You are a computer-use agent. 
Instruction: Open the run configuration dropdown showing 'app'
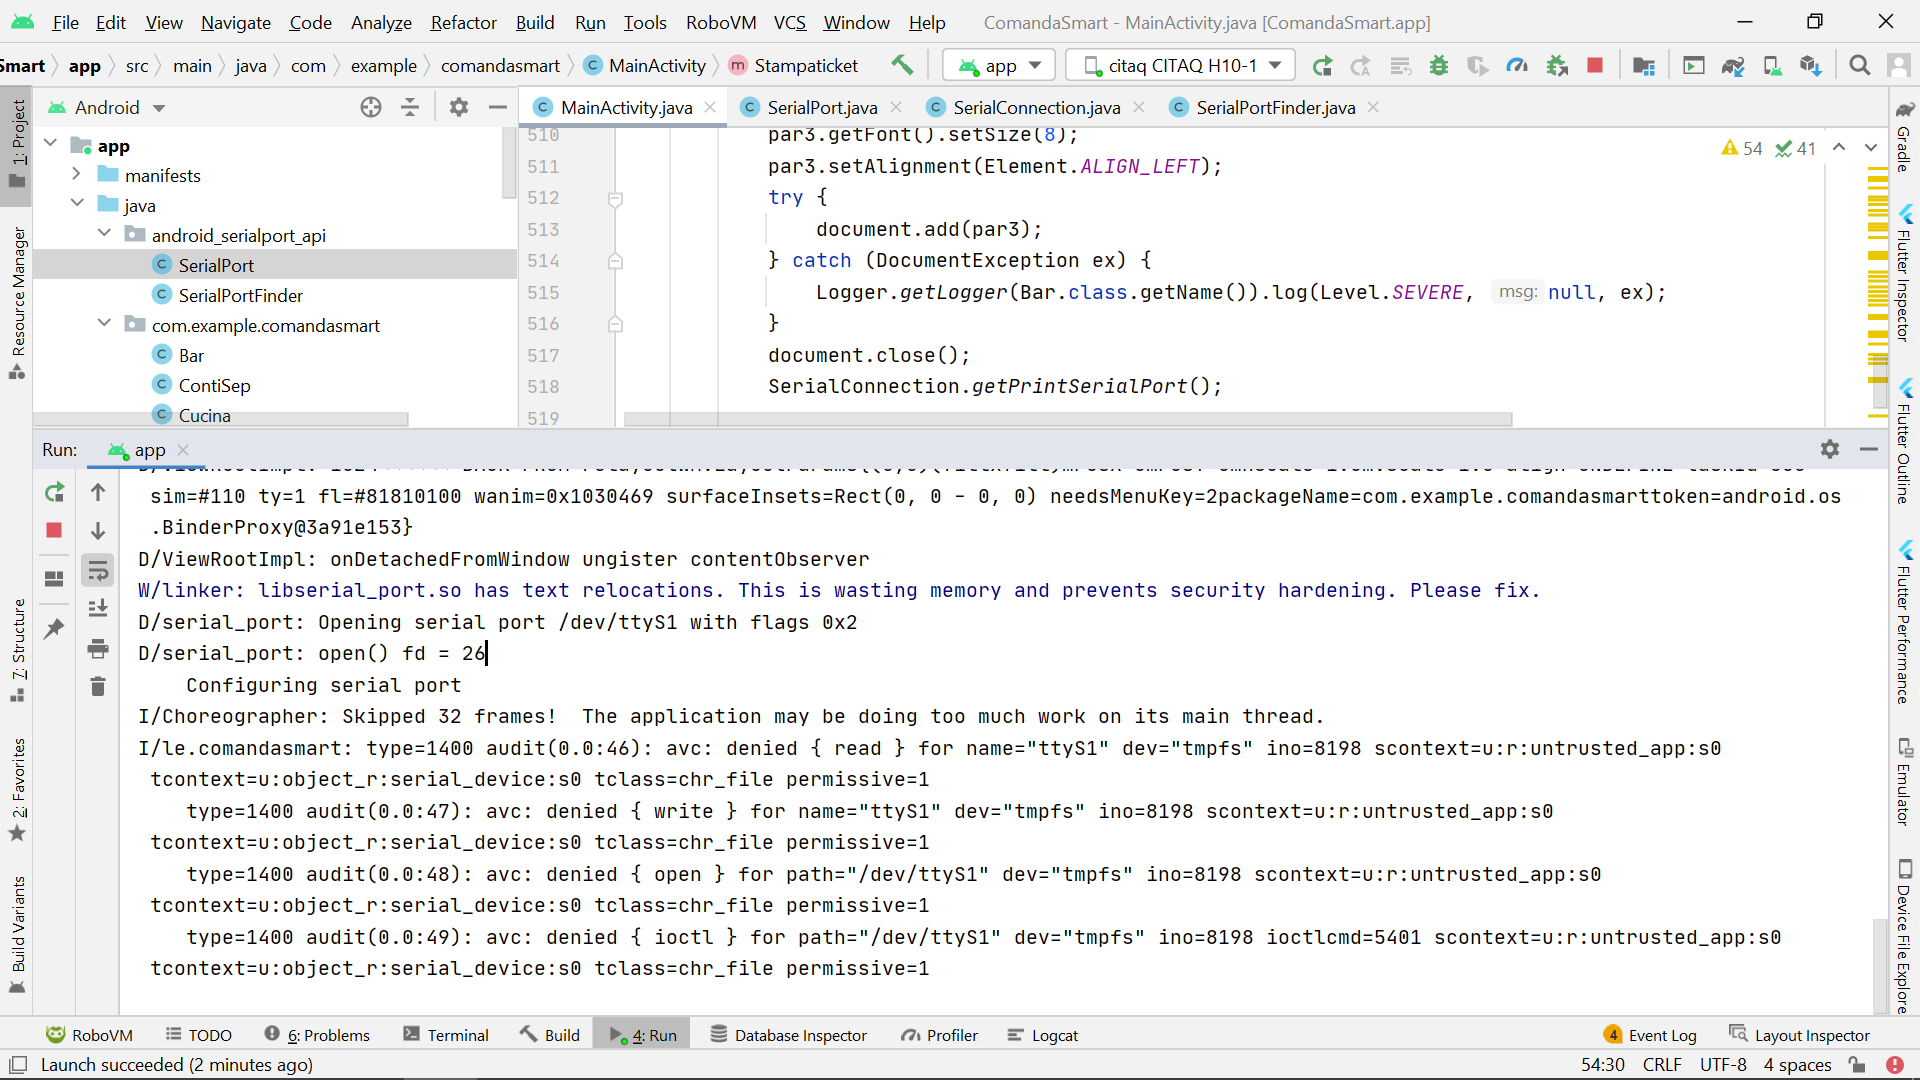point(998,65)
